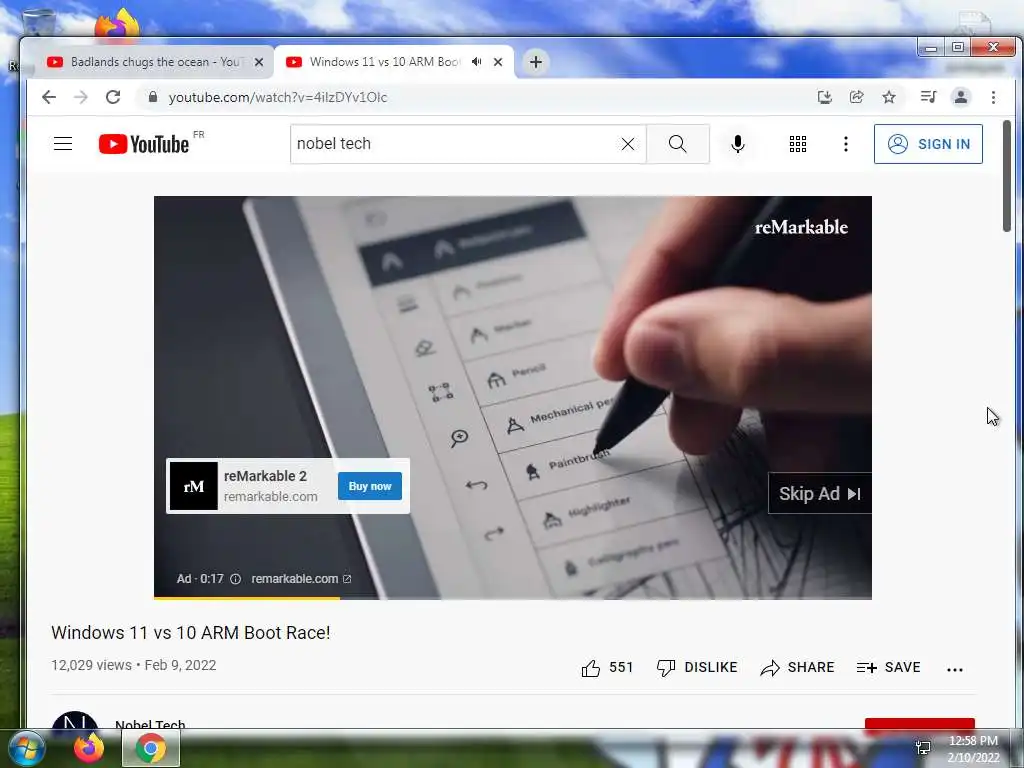
Task: Open the Chrome media control icon
Action: click(928, 97)
